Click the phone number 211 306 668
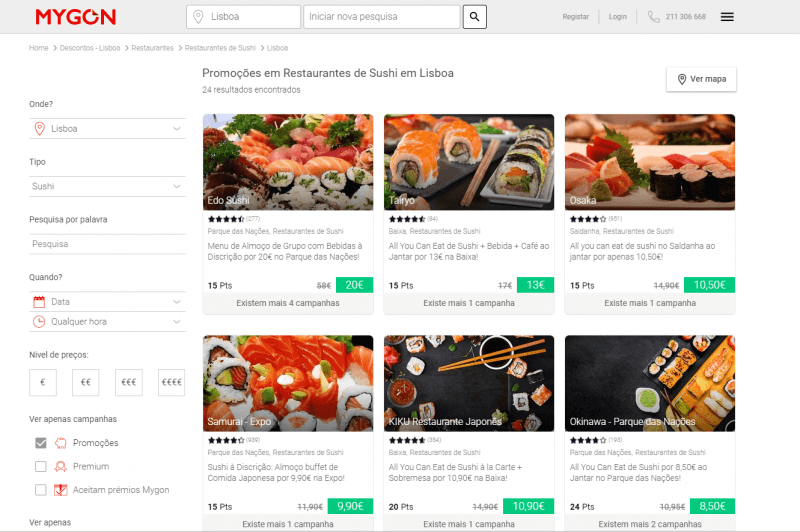Image resolution: width=800 pixels, height=532 pixels. (686, 17)
